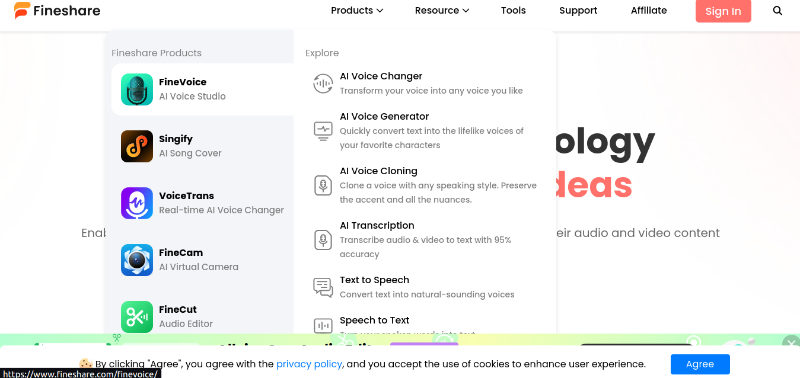Select the Singify app icon
The width and height of the screenshot is (800, 378).
[x=137, y=146]
